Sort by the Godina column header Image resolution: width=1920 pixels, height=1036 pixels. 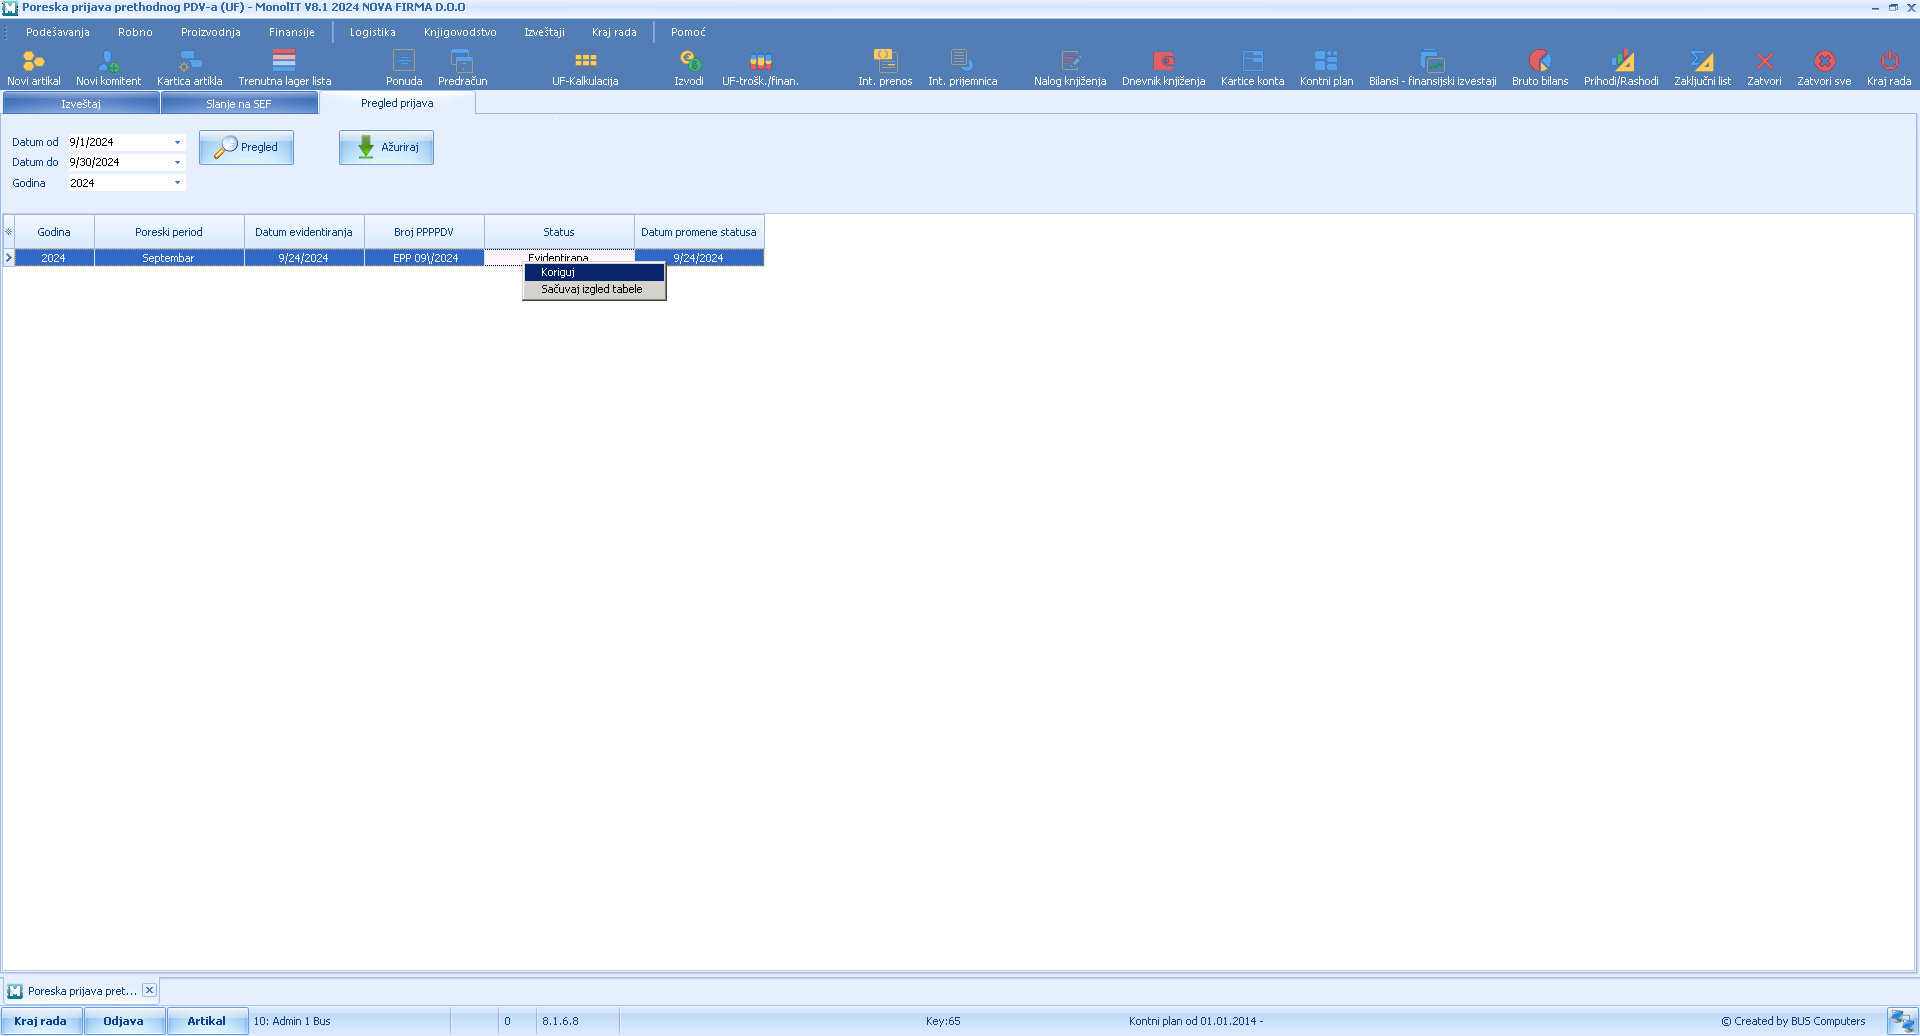tap(54, 232)
